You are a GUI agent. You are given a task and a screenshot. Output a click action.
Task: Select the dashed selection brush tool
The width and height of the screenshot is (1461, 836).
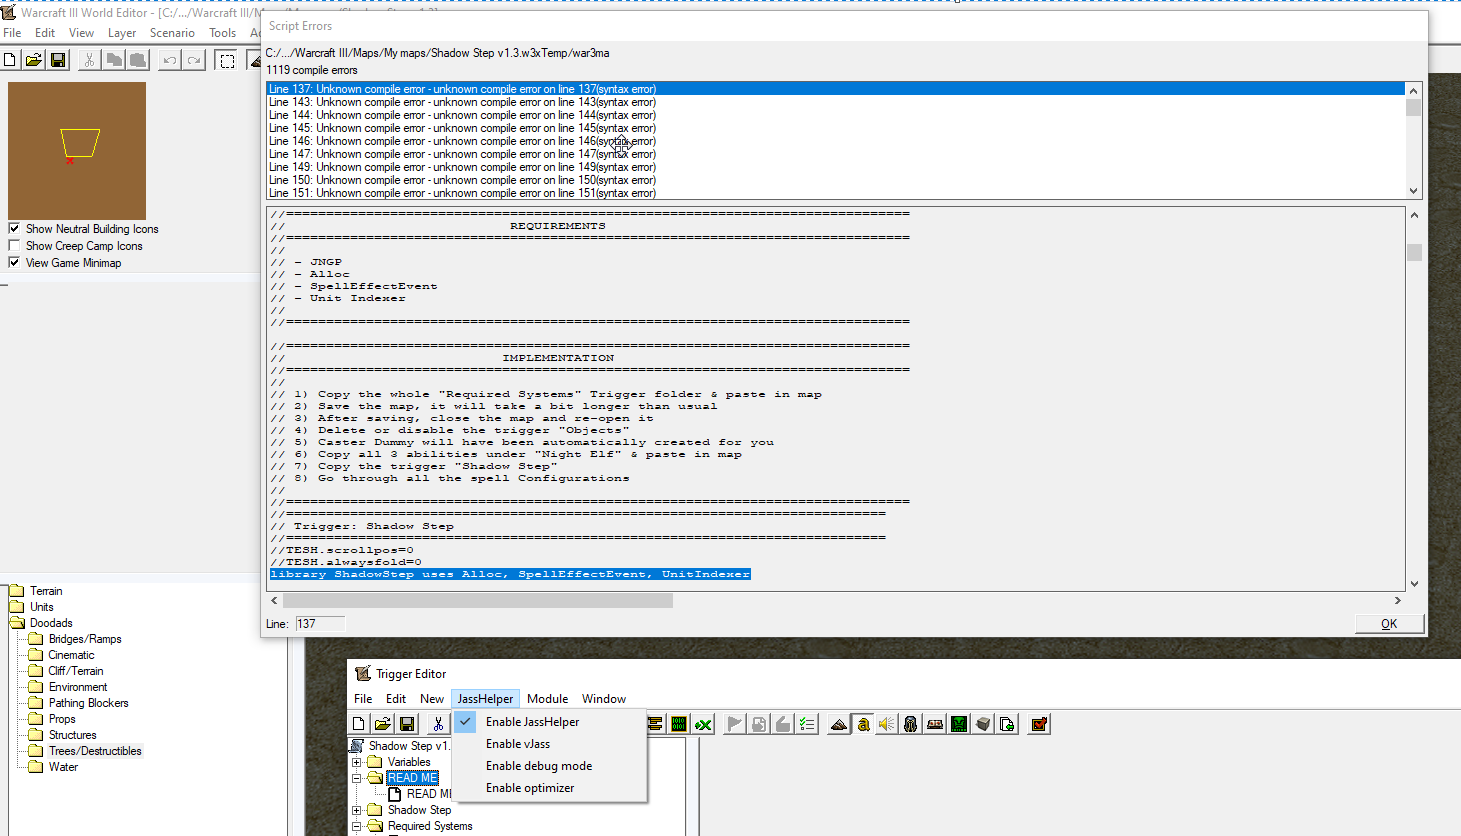(x=227, y=61)
